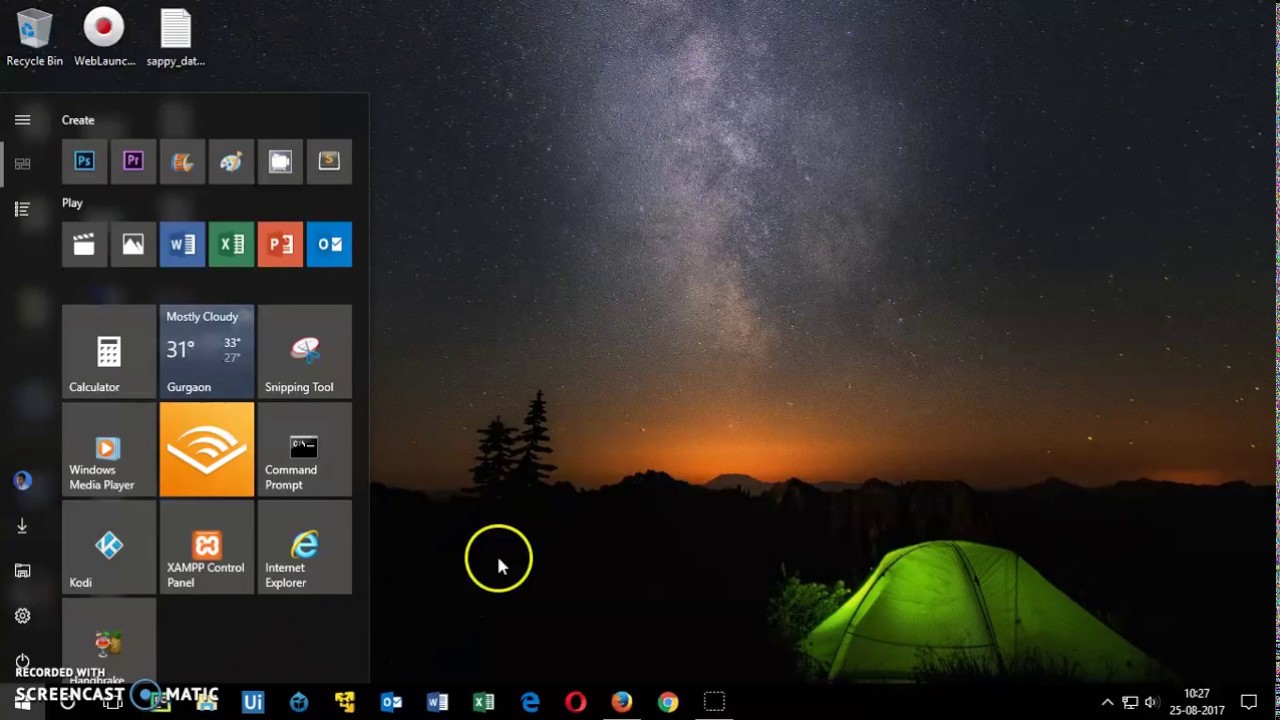
Task: Launch the Excel tile in Start menu
Action: click(231, 244)
